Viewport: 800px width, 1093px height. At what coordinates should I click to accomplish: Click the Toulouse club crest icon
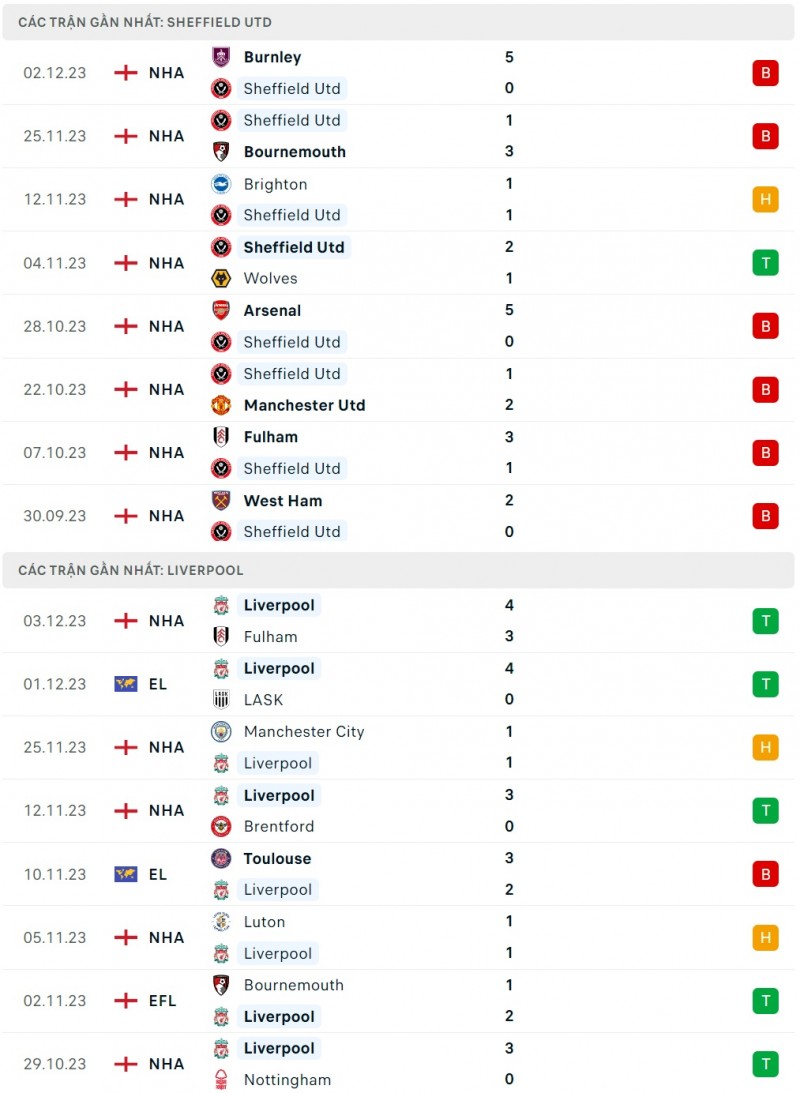coord(222,858)
